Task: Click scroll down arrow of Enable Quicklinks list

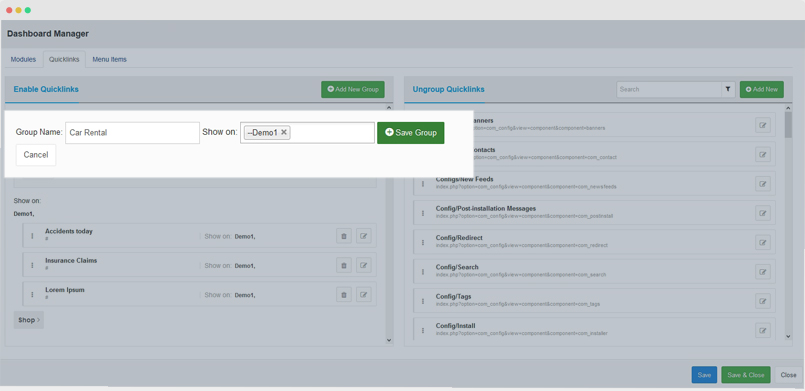Action: coord(389,340)
